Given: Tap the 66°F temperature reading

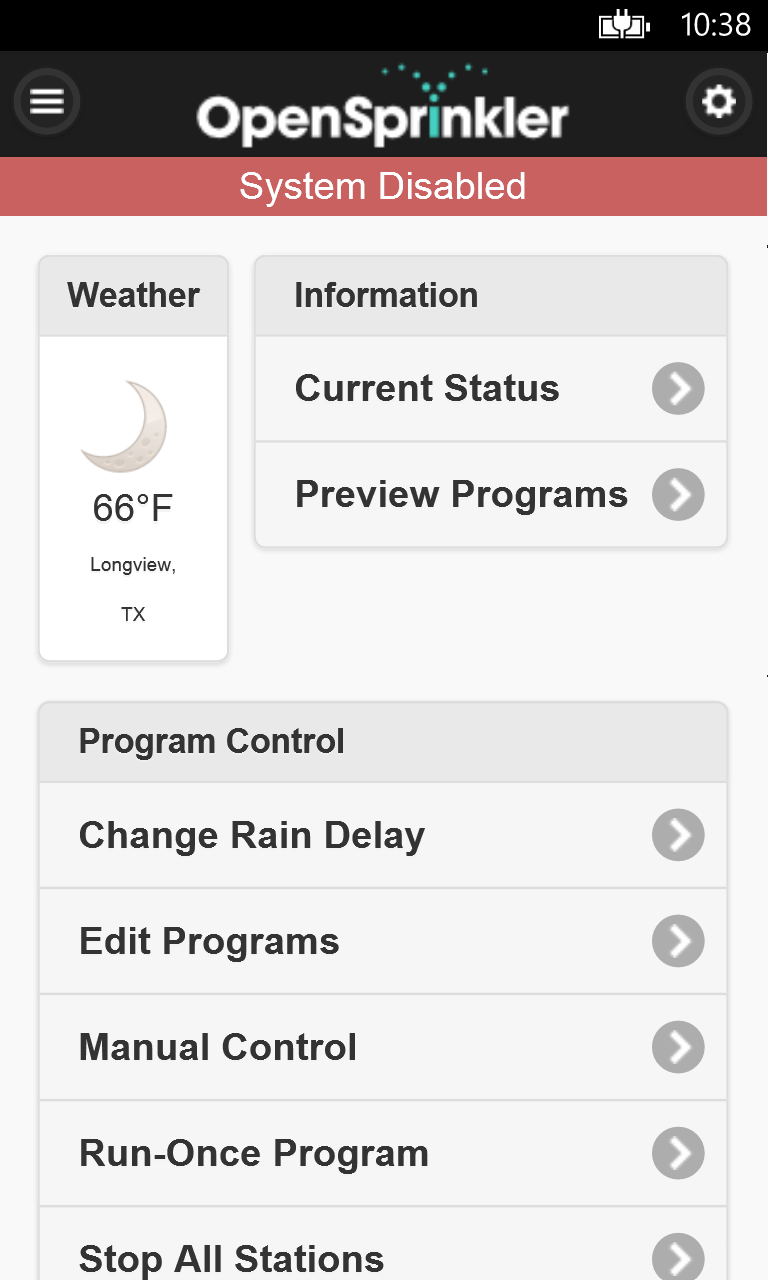Looking at the screenshot, I should (x=133, y=508).
